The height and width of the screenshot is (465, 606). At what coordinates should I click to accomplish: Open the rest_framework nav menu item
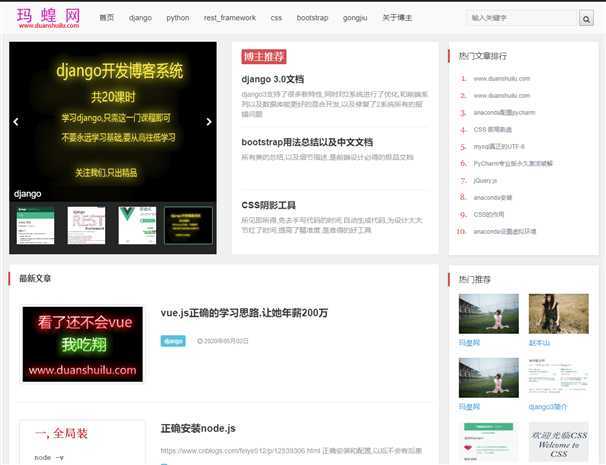pos(230,18)
